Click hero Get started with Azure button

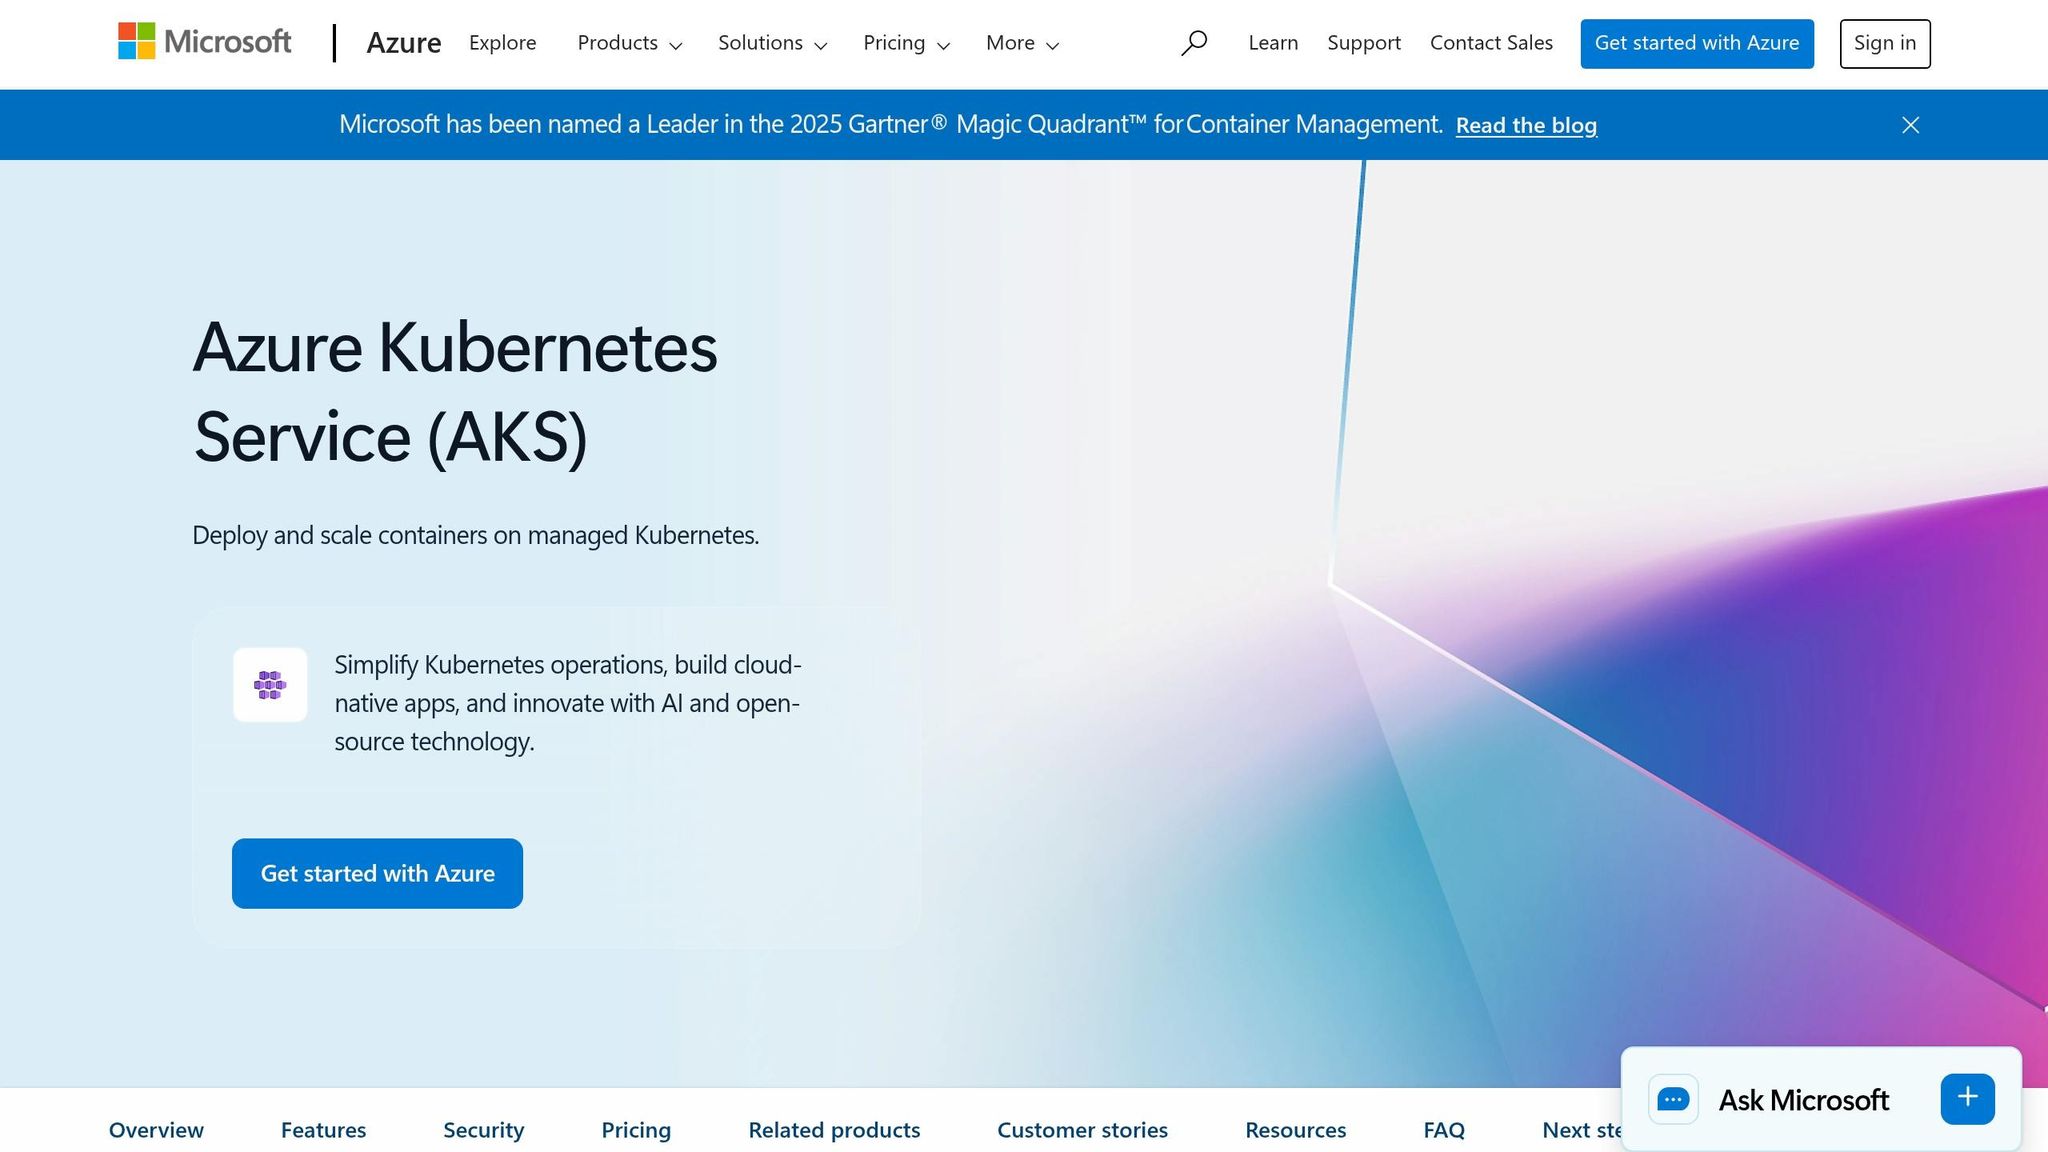[377, 873]
